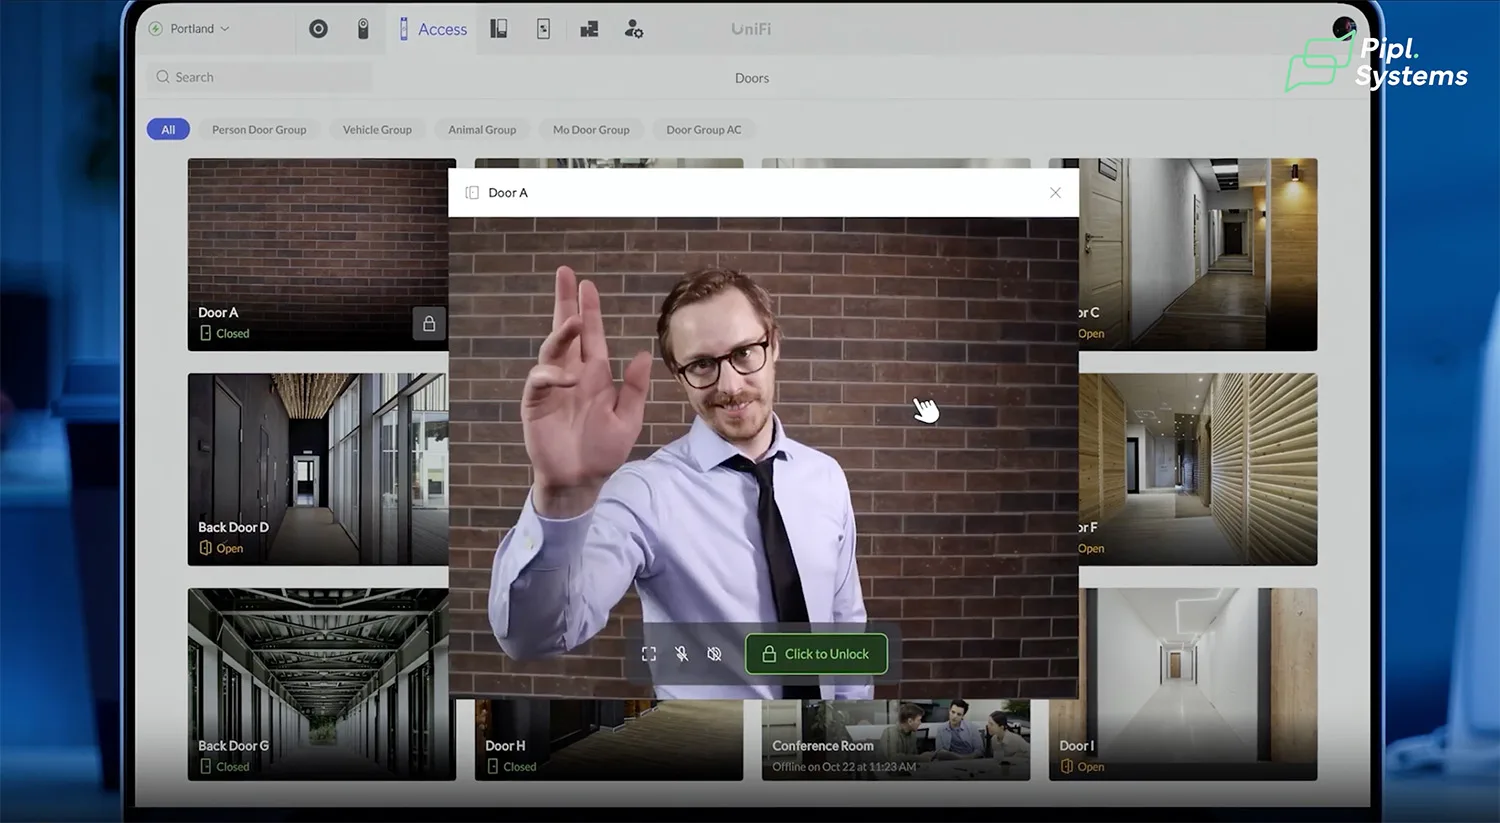Image resolution: width=1500 pixels, height=823 pixels.
Task: Toggle the speaker mute icon
Action: tap(714, 654)
